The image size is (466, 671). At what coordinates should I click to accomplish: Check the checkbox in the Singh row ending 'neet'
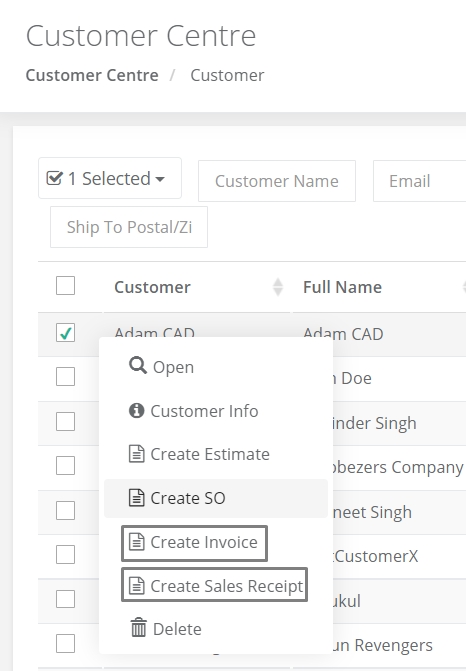(x=65, y=511)
